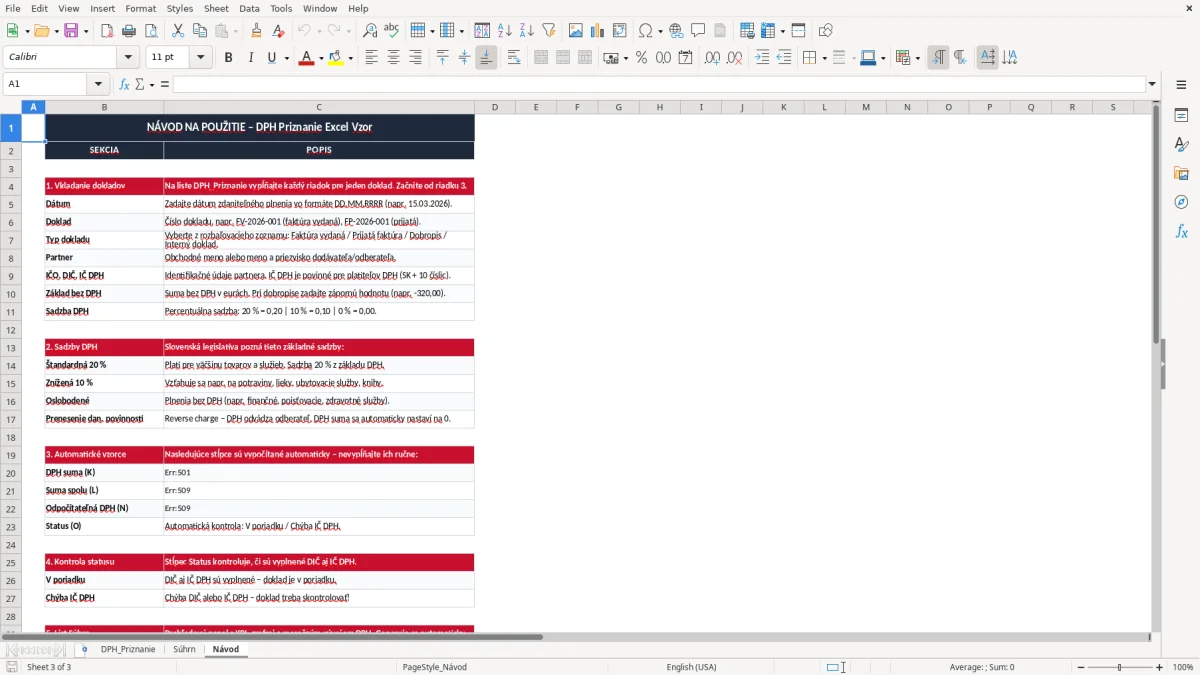This screenshot has width=1200, height=675.
Task: Insert a hyperlink
Action: (x=677, y=31)
